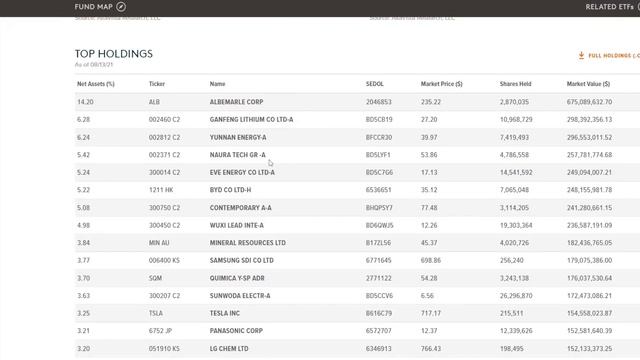Click the Market Value ($) column header

click(x=588, y=84)
